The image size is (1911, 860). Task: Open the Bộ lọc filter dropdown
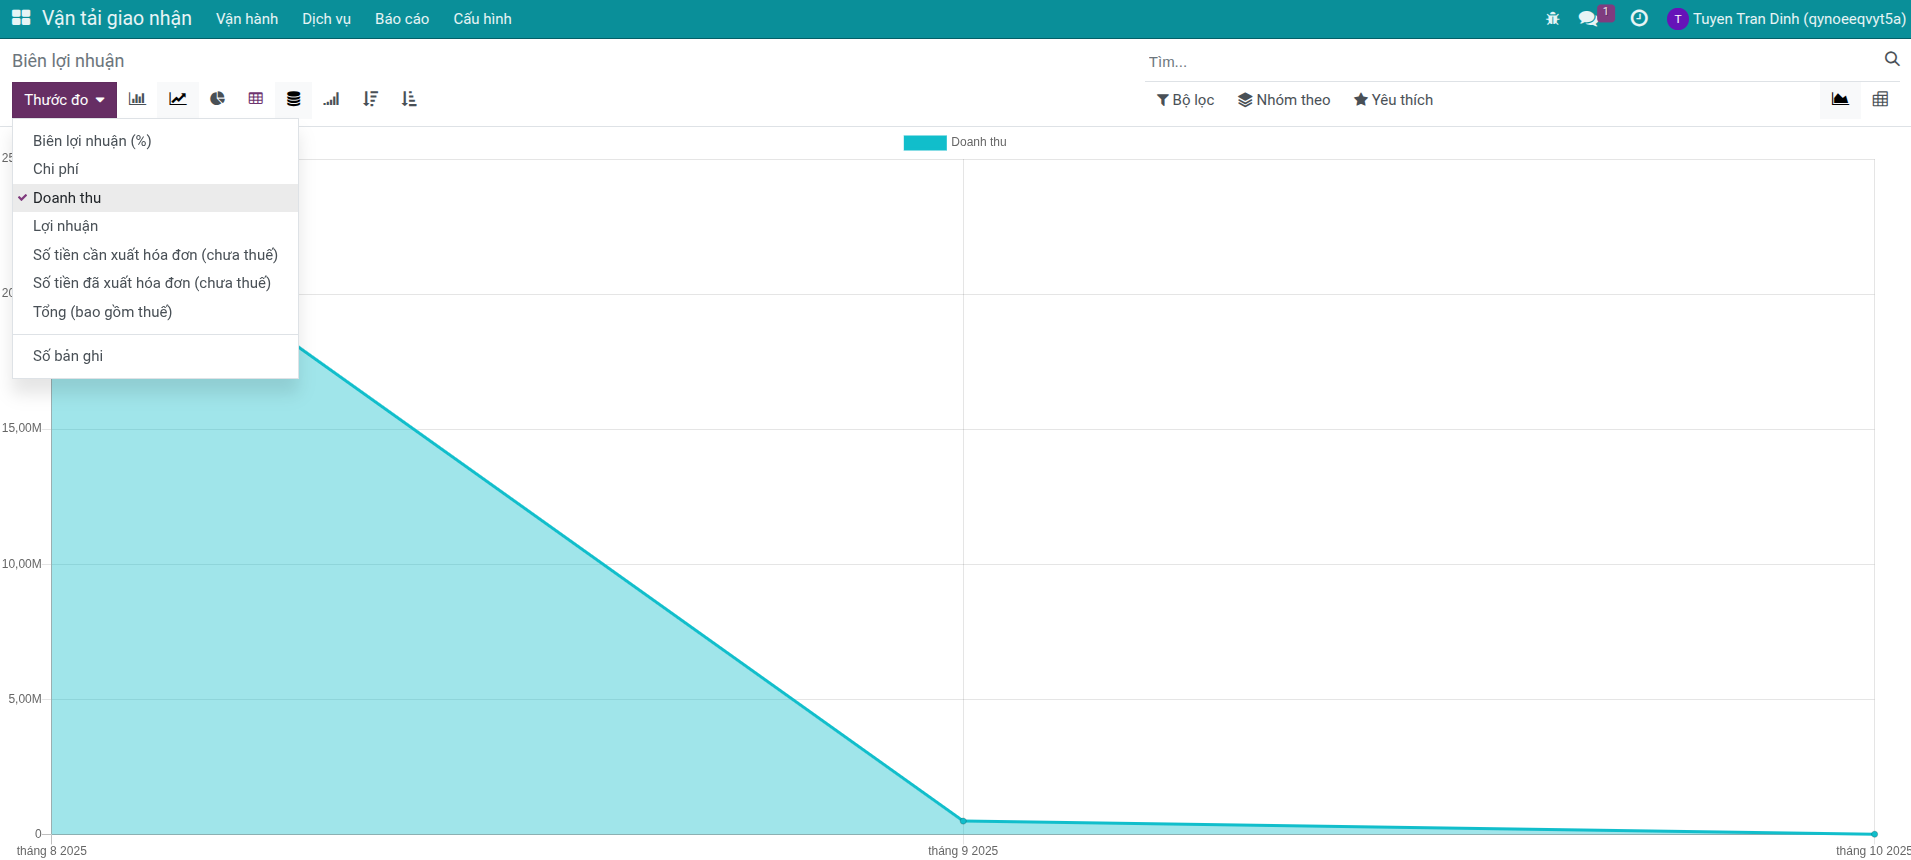[1185, 100]
